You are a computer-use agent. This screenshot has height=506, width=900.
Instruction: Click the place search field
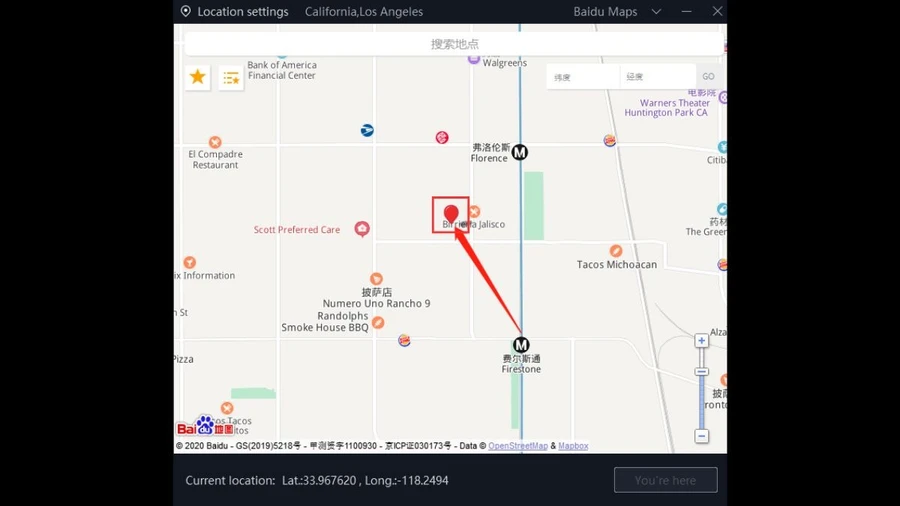click(x=453, y=44)
